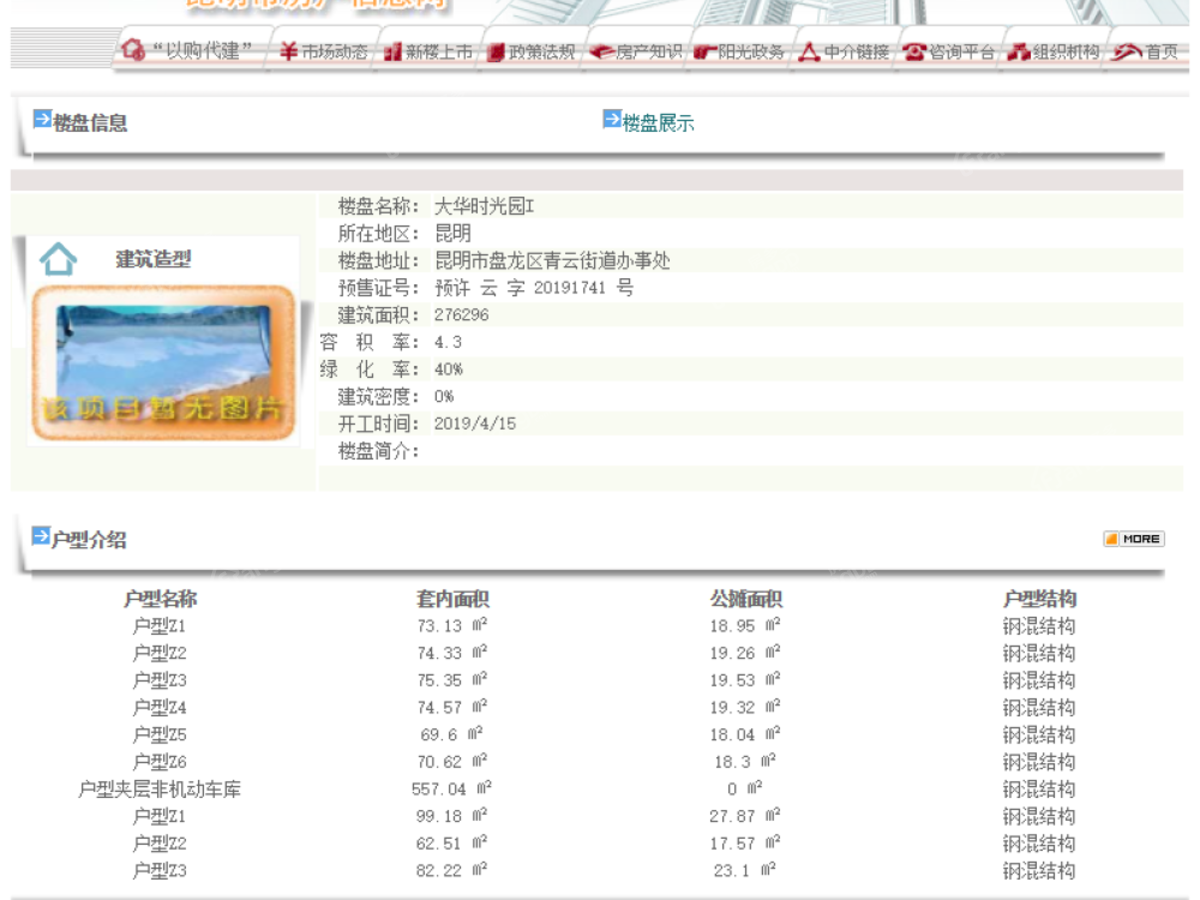Click the 19.53 ㎡ shared area cell

tap(745, 680)
